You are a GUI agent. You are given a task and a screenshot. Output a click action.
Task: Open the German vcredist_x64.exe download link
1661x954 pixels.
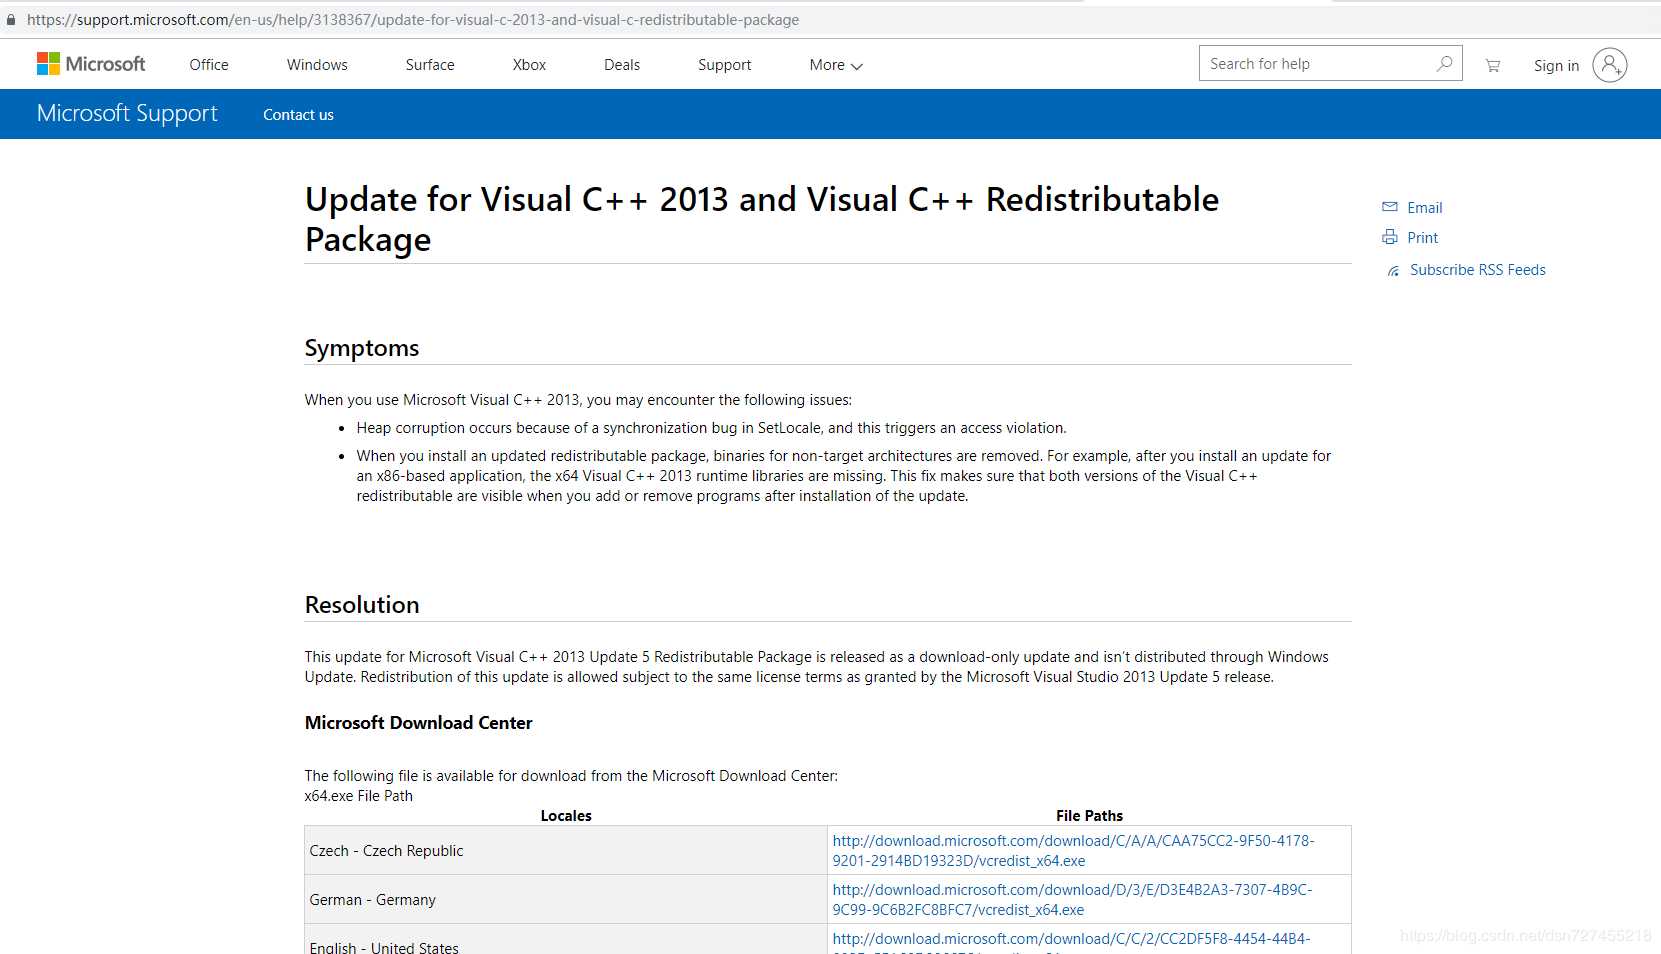tap(1072, 900)
